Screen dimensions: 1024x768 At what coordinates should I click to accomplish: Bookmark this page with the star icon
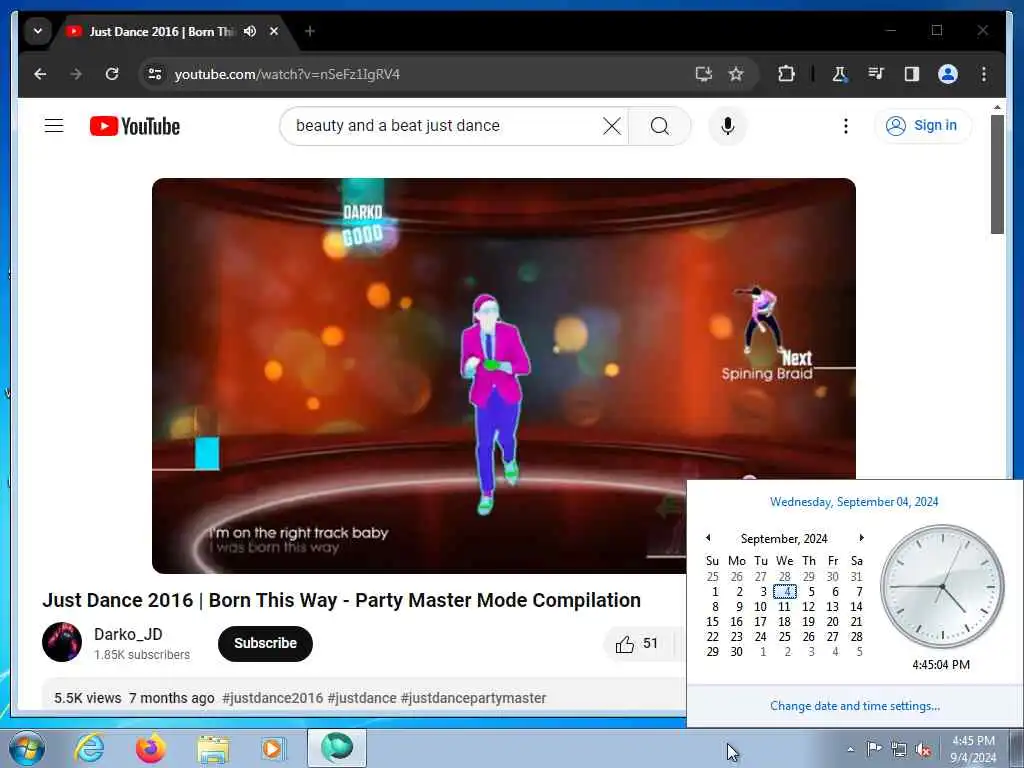coord(736,74)
